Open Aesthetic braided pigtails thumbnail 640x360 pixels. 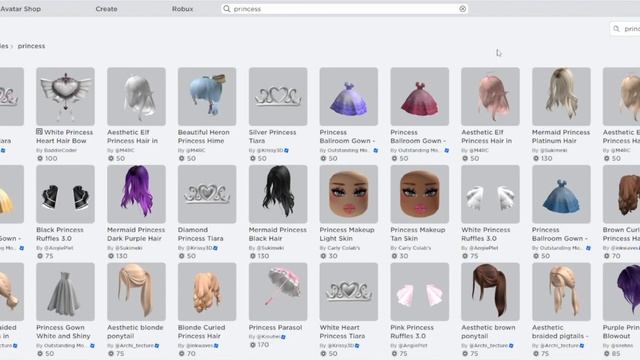[x=561, y=291]
